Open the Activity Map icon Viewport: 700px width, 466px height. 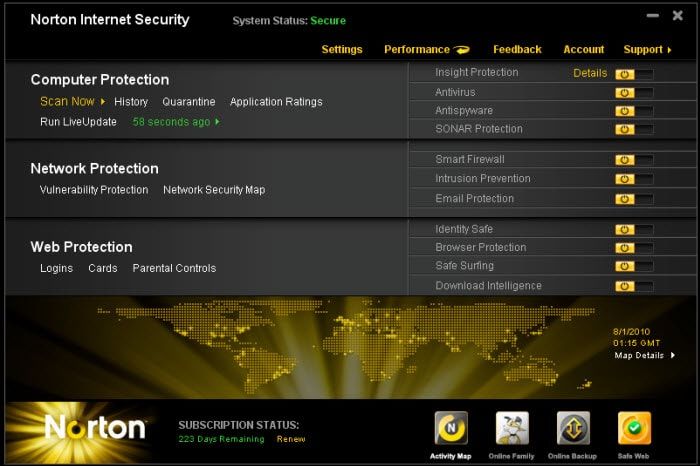pyautogui.click(x=451, y=428)
